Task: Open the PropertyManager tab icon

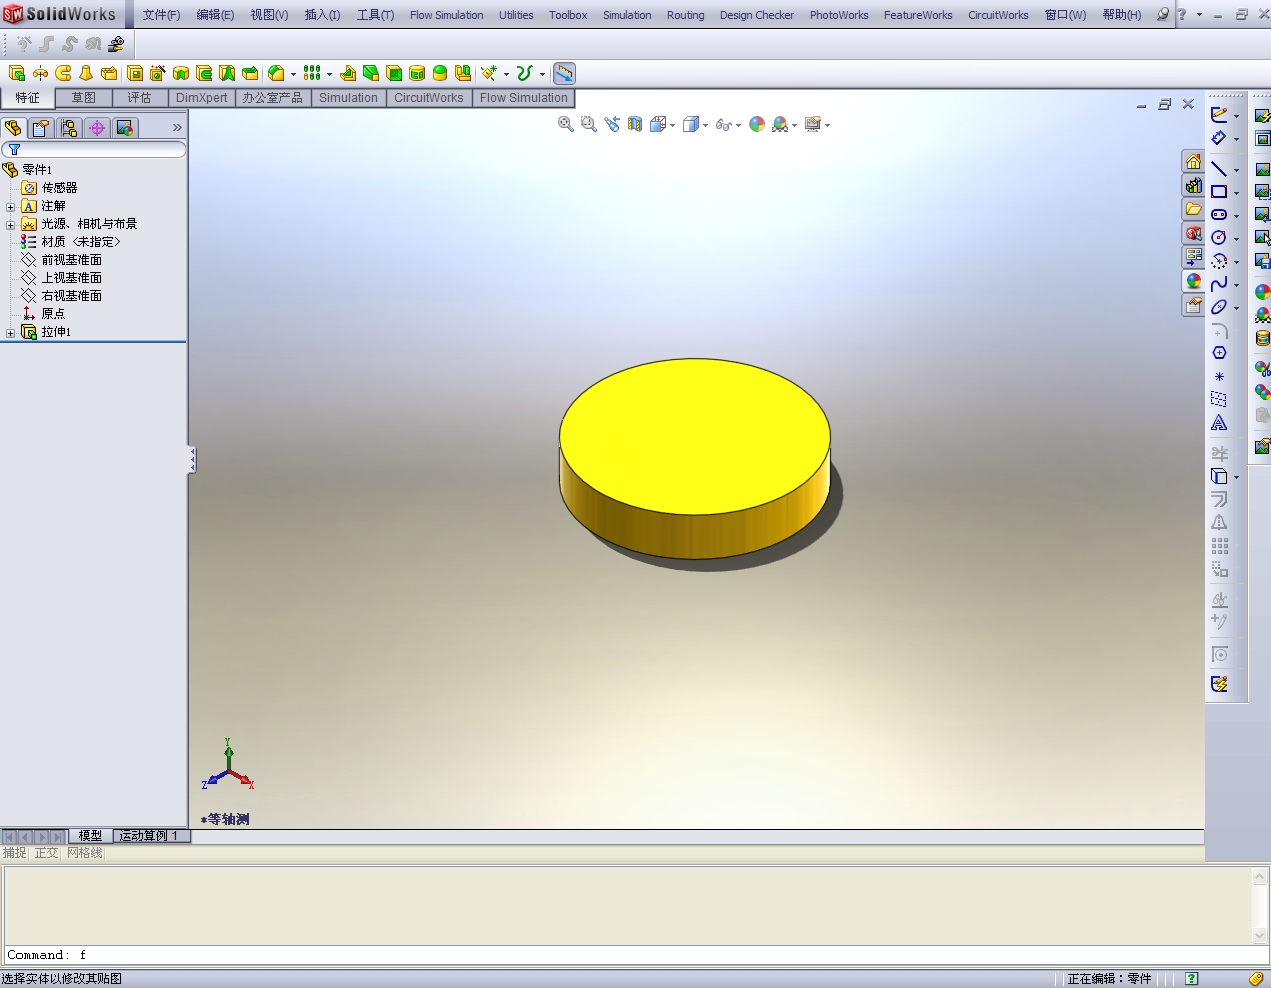Action: coord(41,128)
